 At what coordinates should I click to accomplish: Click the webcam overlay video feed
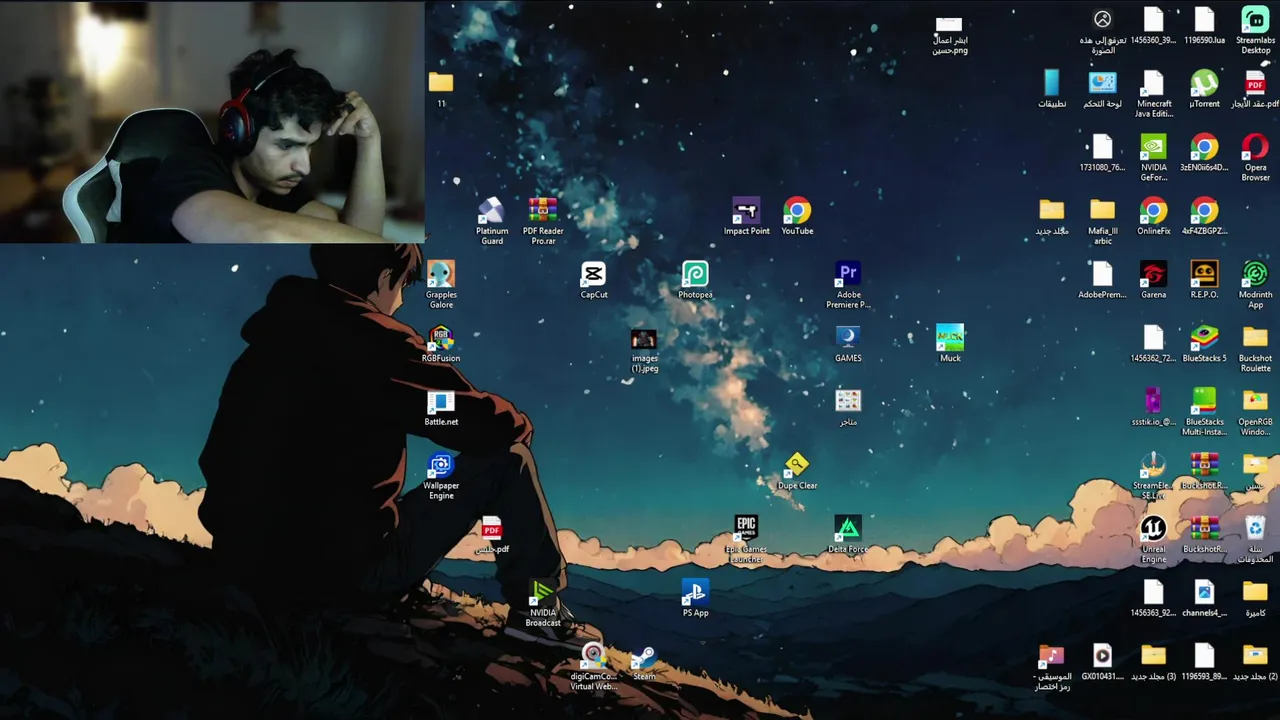click(x=212, y=121)
